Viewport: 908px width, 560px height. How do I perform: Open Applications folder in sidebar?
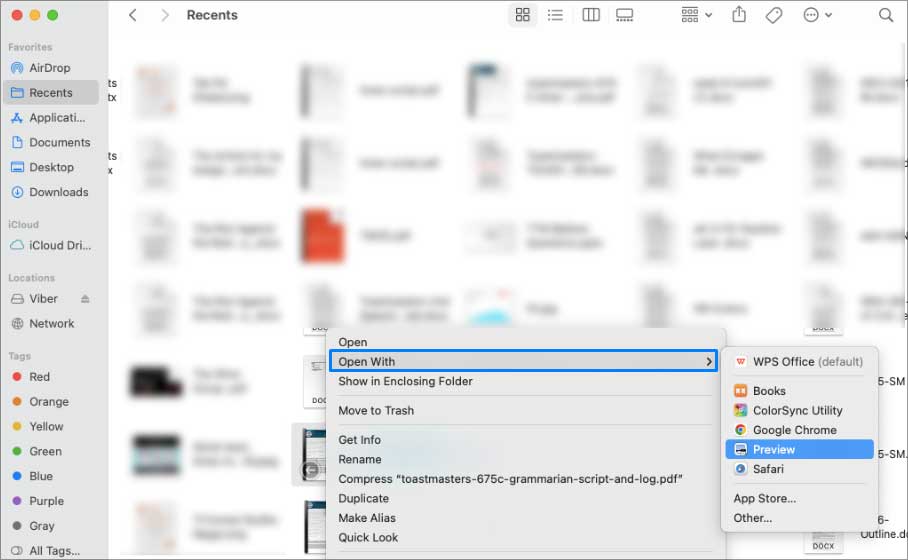(50, 118)
